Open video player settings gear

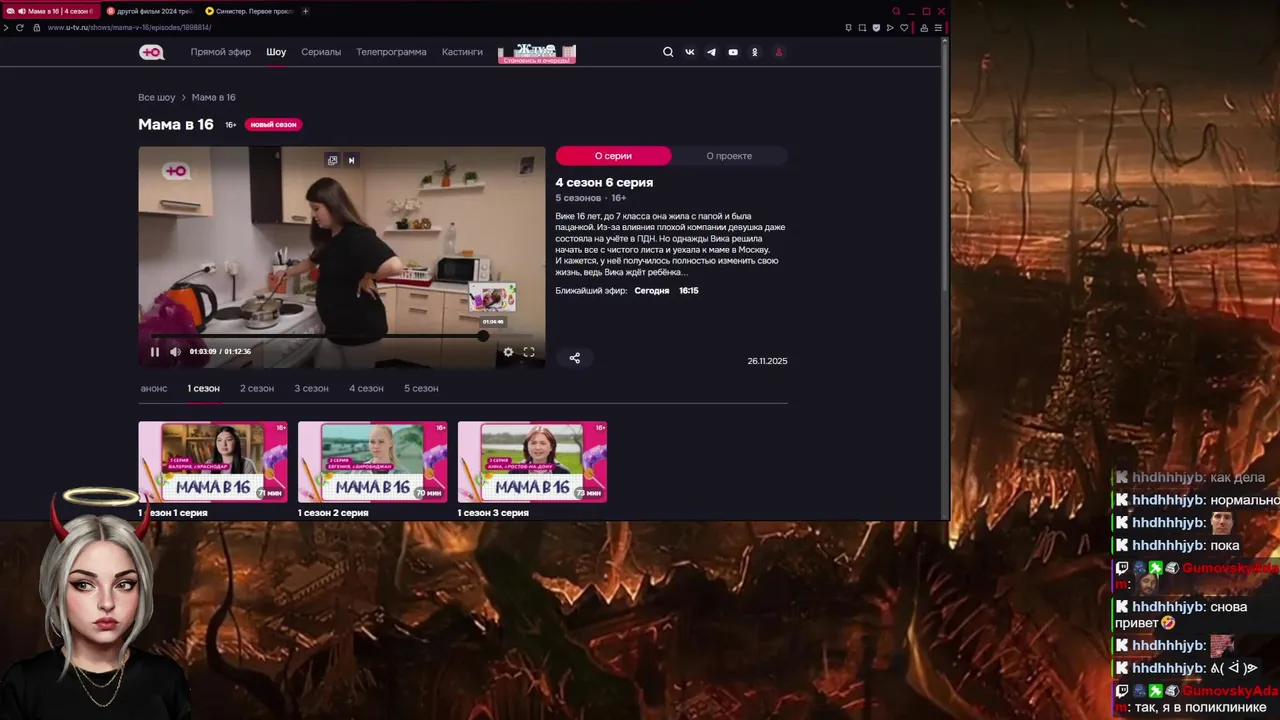(x=508, y=352)
